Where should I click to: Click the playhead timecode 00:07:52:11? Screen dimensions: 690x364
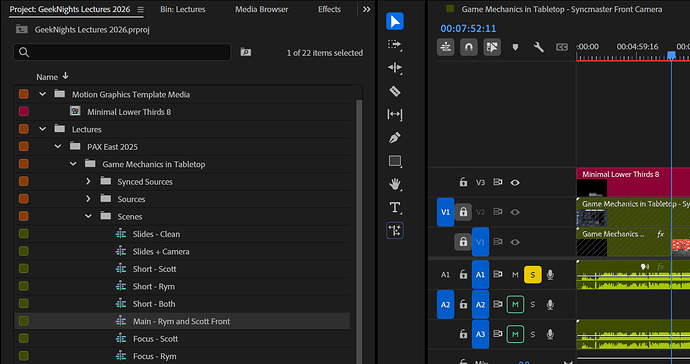coord(468,29)
